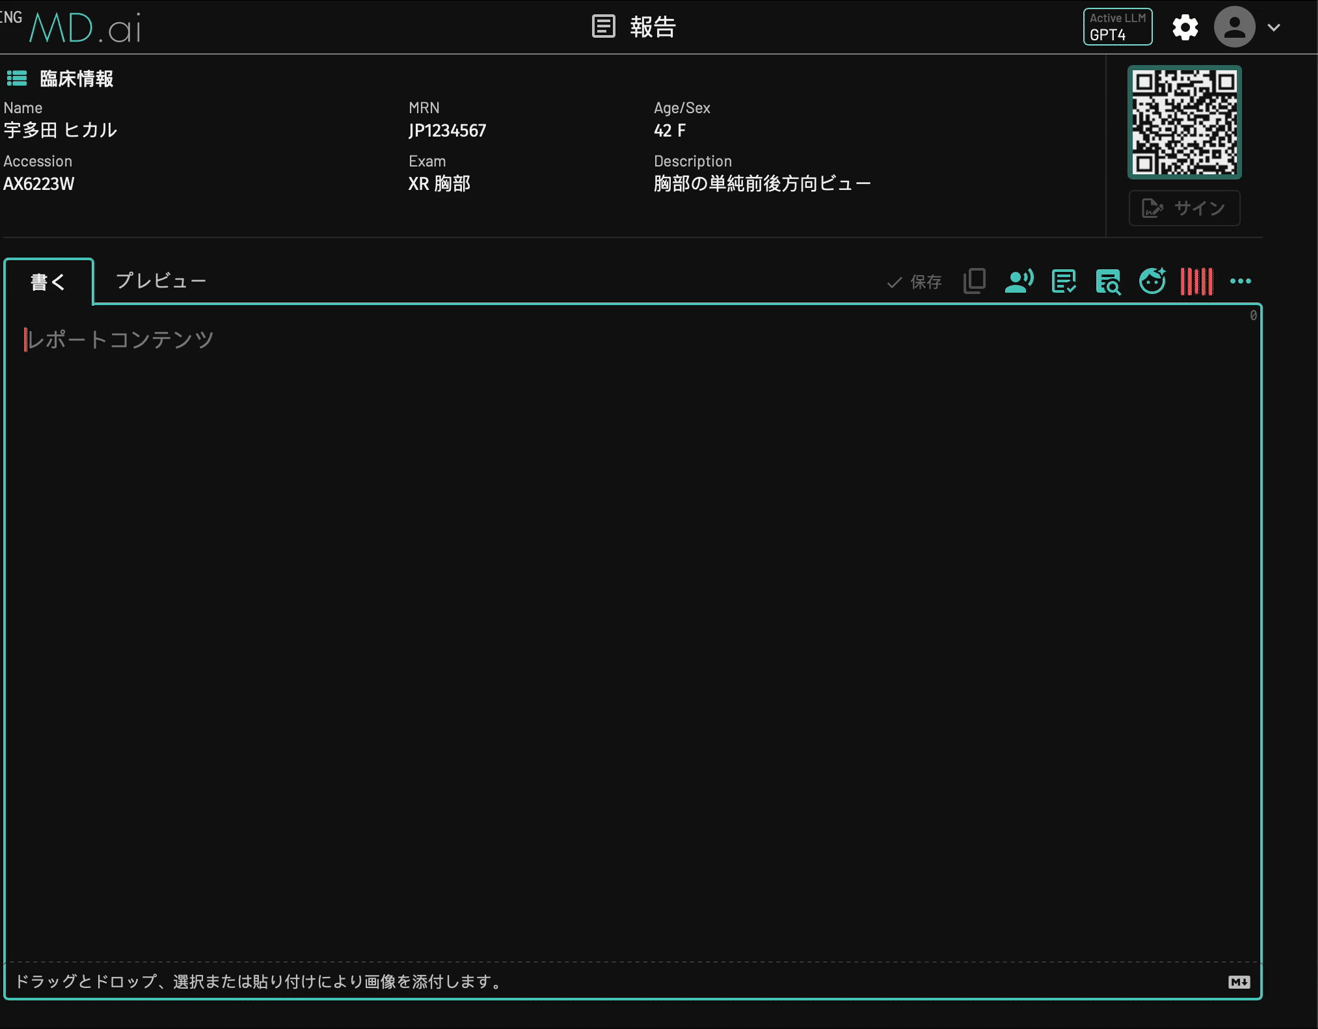Click into the レポートコンテンツ text area

tap(632, 600)
